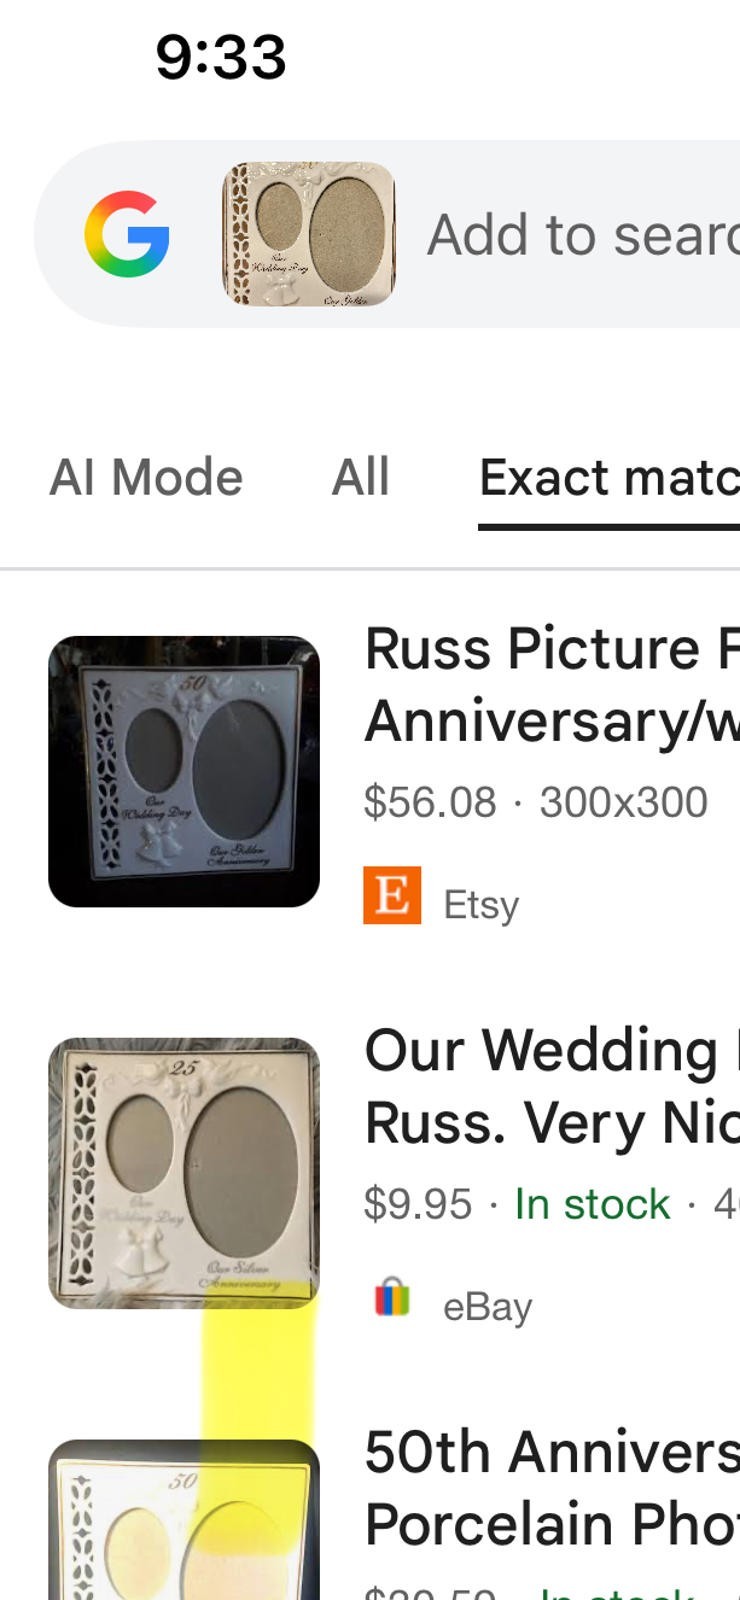Tap the searched image thumbnail in search bar
Viewport: 740px width, 1600px height.
click(x=309, y=234)
